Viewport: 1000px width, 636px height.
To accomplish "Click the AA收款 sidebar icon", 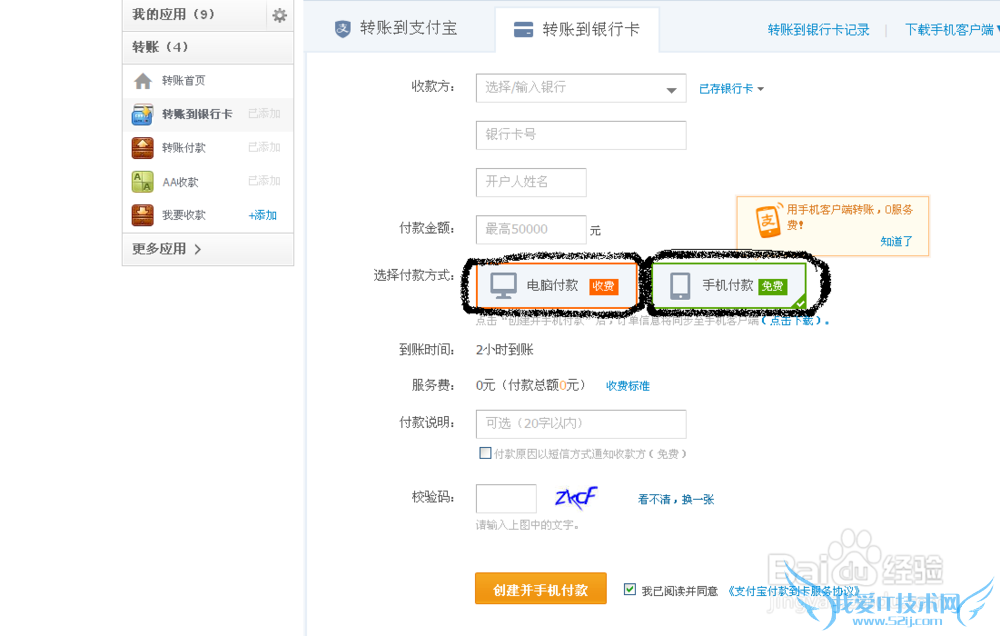I will (142, 182).
